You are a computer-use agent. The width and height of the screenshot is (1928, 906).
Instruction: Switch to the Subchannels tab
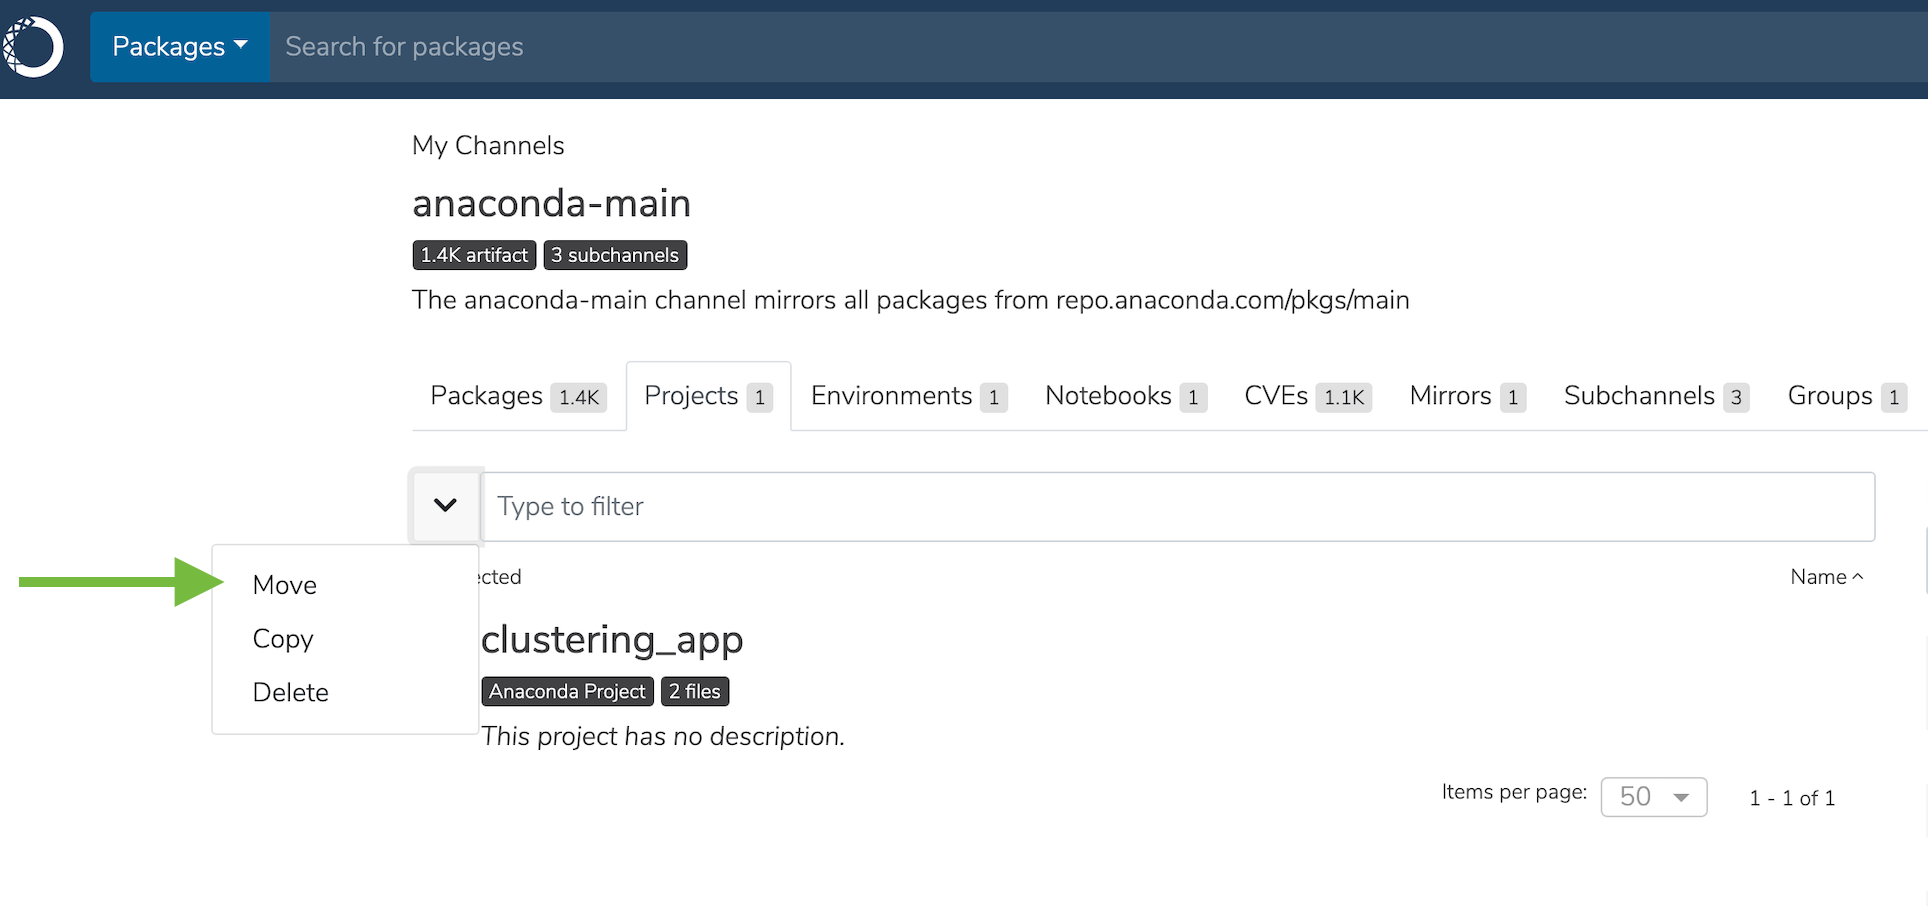tap(1656, 396)
